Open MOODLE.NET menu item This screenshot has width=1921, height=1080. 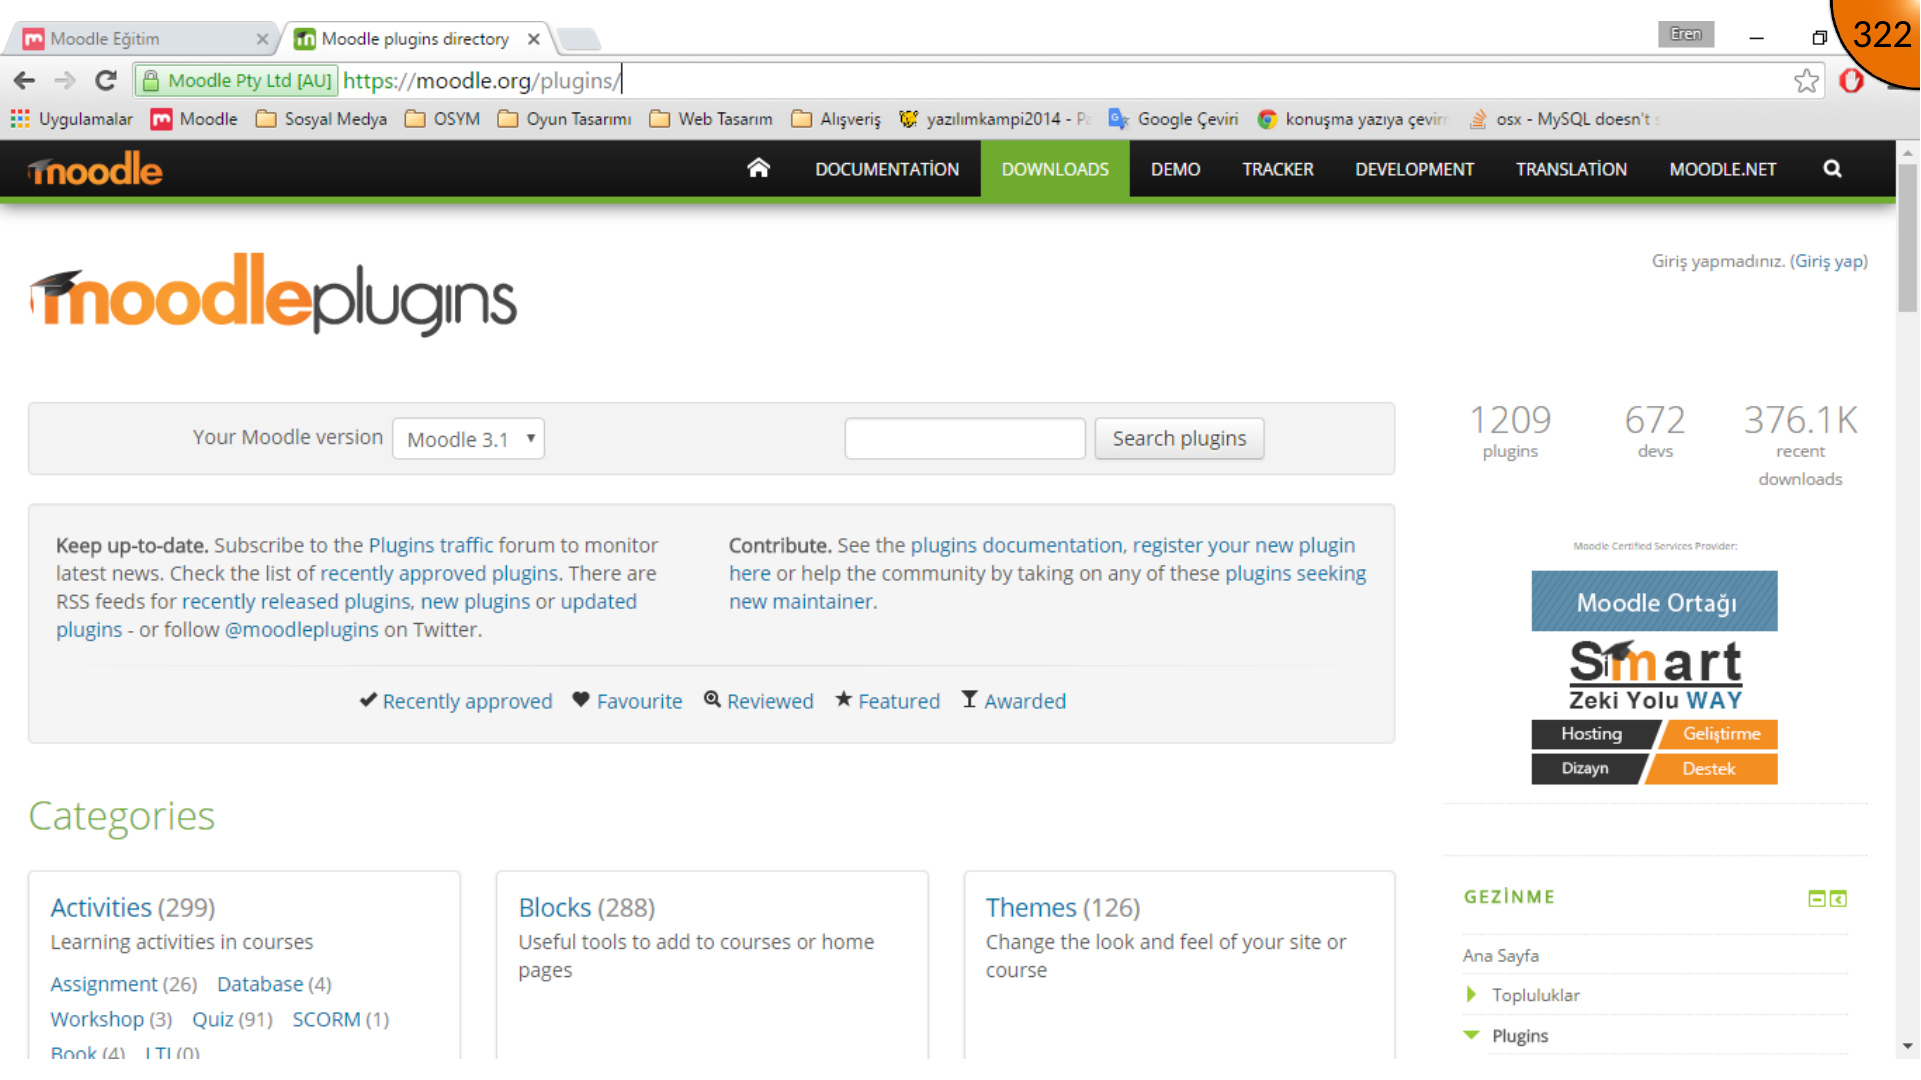(x=1722, y=169)
